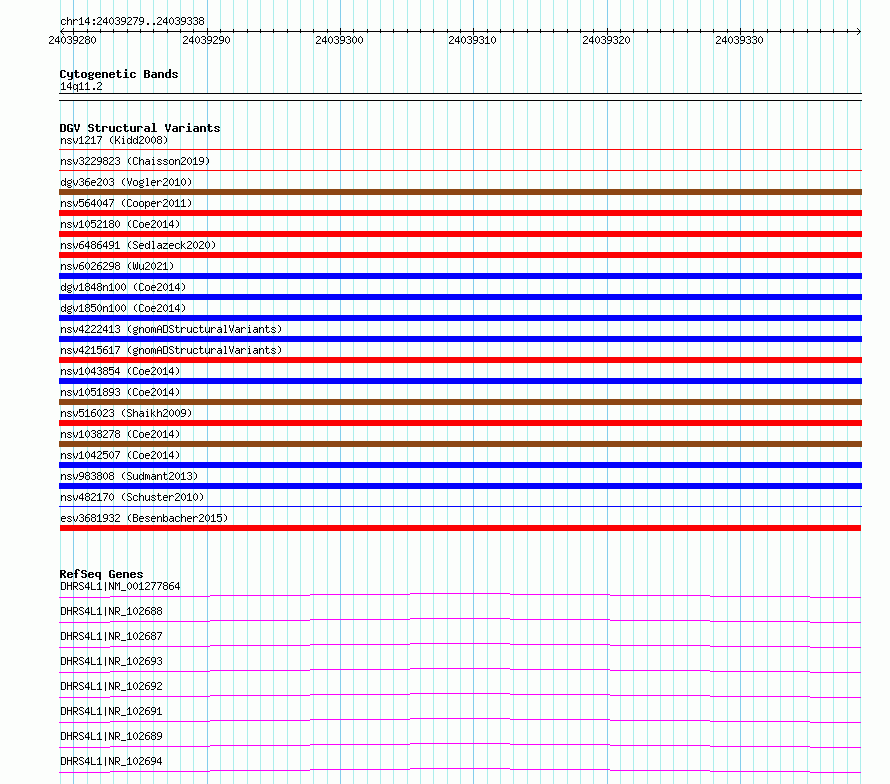Open variant nsv983808 (Sudmant2013)
The width and height of the screenshot is (890, 784).
click(129, 476)
